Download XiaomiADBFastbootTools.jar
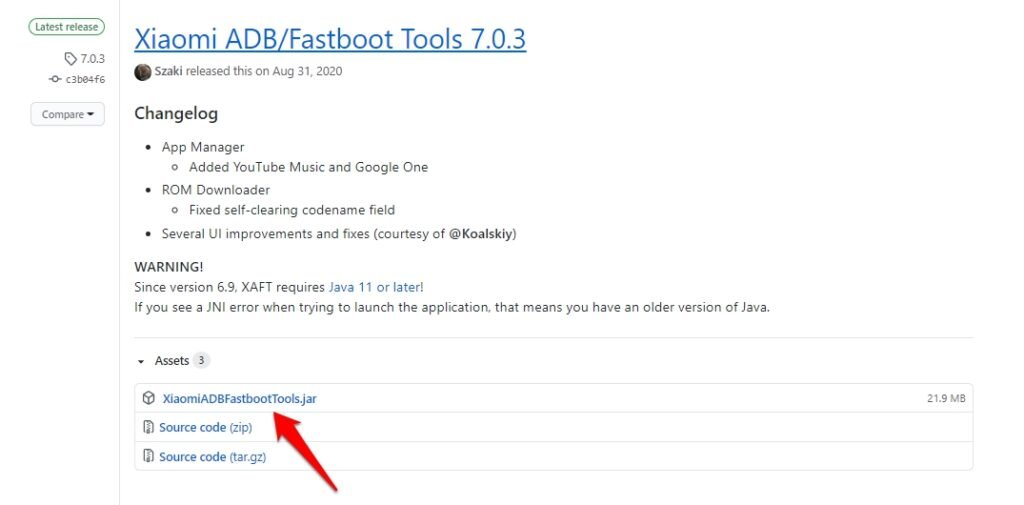This screenshot has width=1024, height=505. coord(240,399)
